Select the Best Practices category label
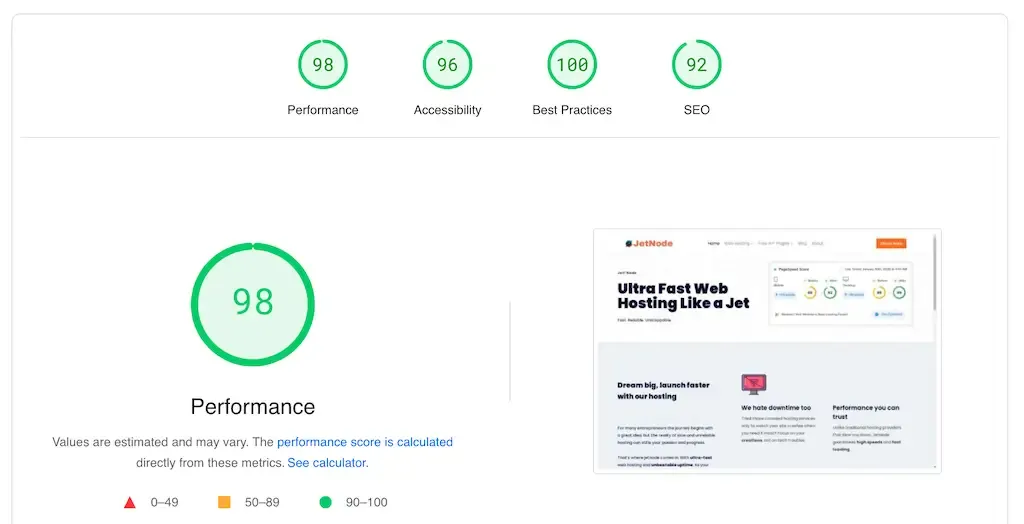 point(572,110)
